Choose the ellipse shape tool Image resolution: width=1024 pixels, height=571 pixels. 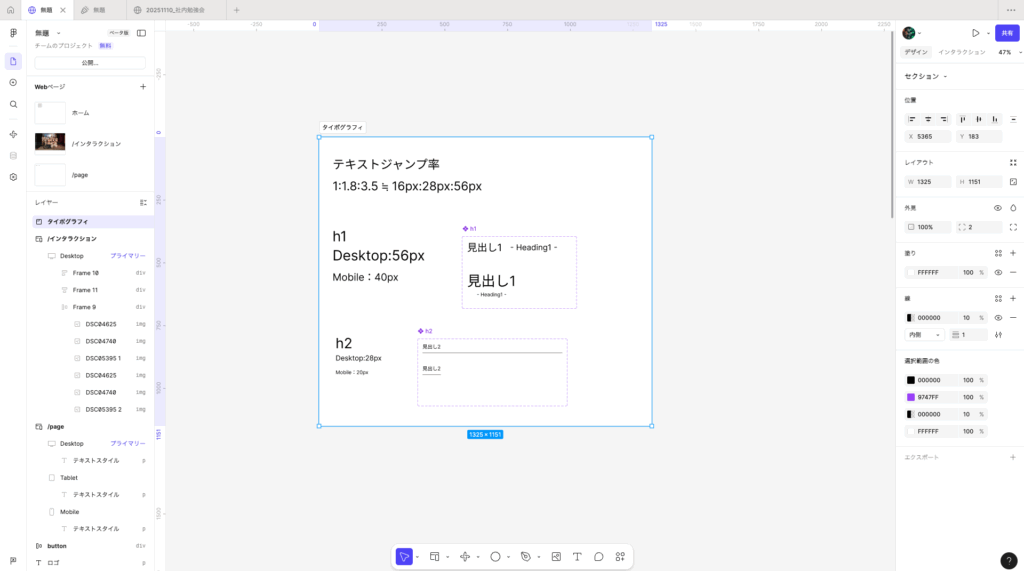[x=495, y=557]
